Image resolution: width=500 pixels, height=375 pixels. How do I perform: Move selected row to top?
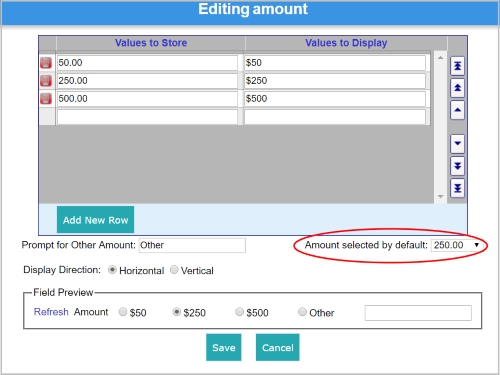click(457, 66)
